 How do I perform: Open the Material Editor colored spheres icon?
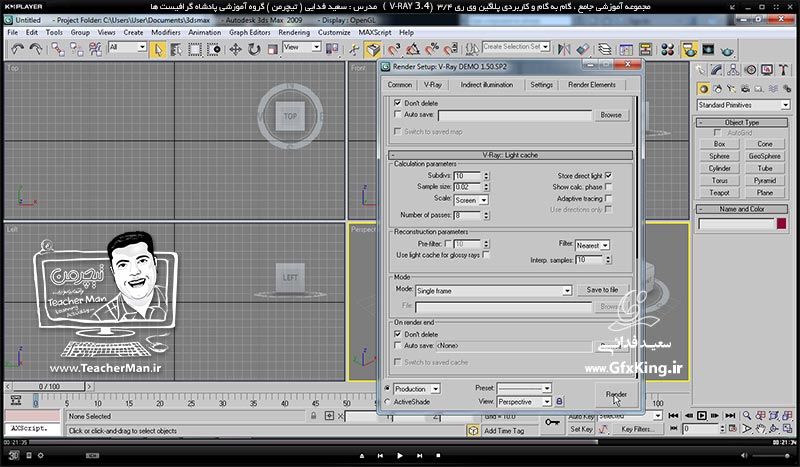click(x=667, y=49)
